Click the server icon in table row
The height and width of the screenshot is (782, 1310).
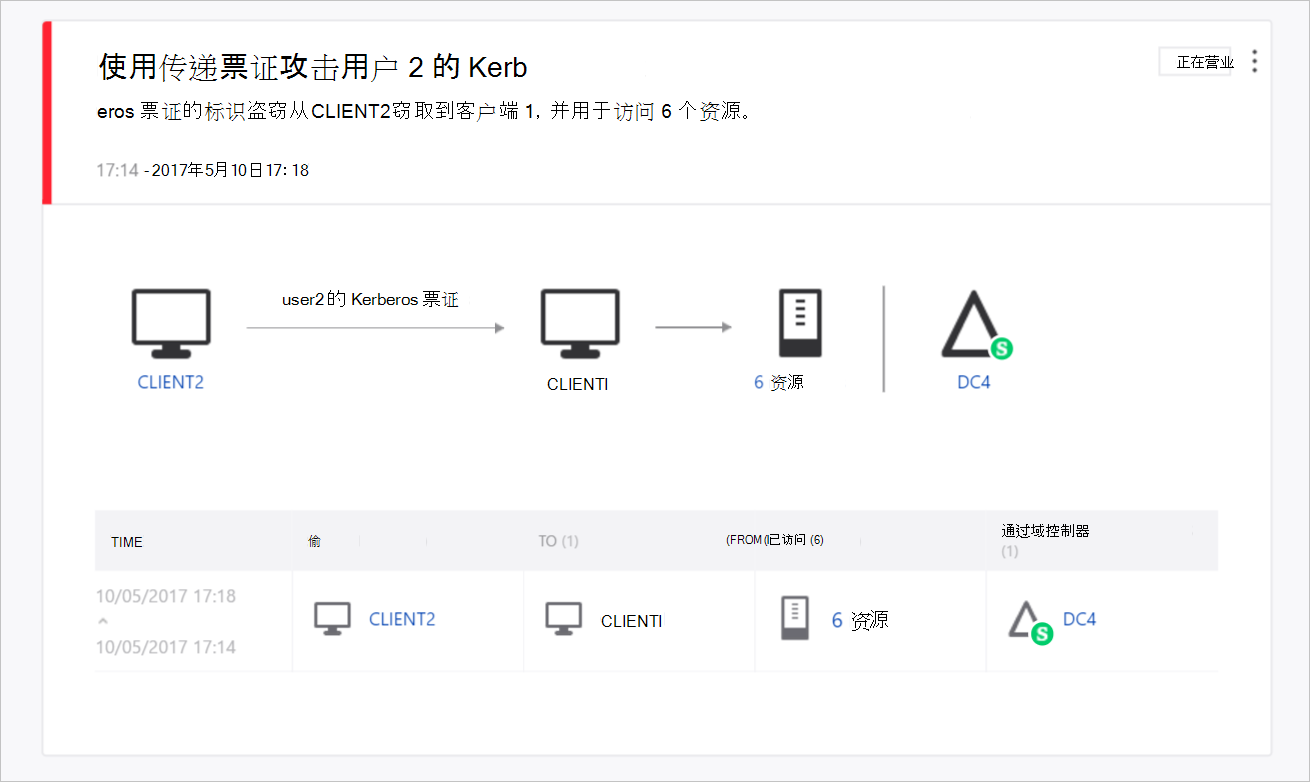coord(794,618)
